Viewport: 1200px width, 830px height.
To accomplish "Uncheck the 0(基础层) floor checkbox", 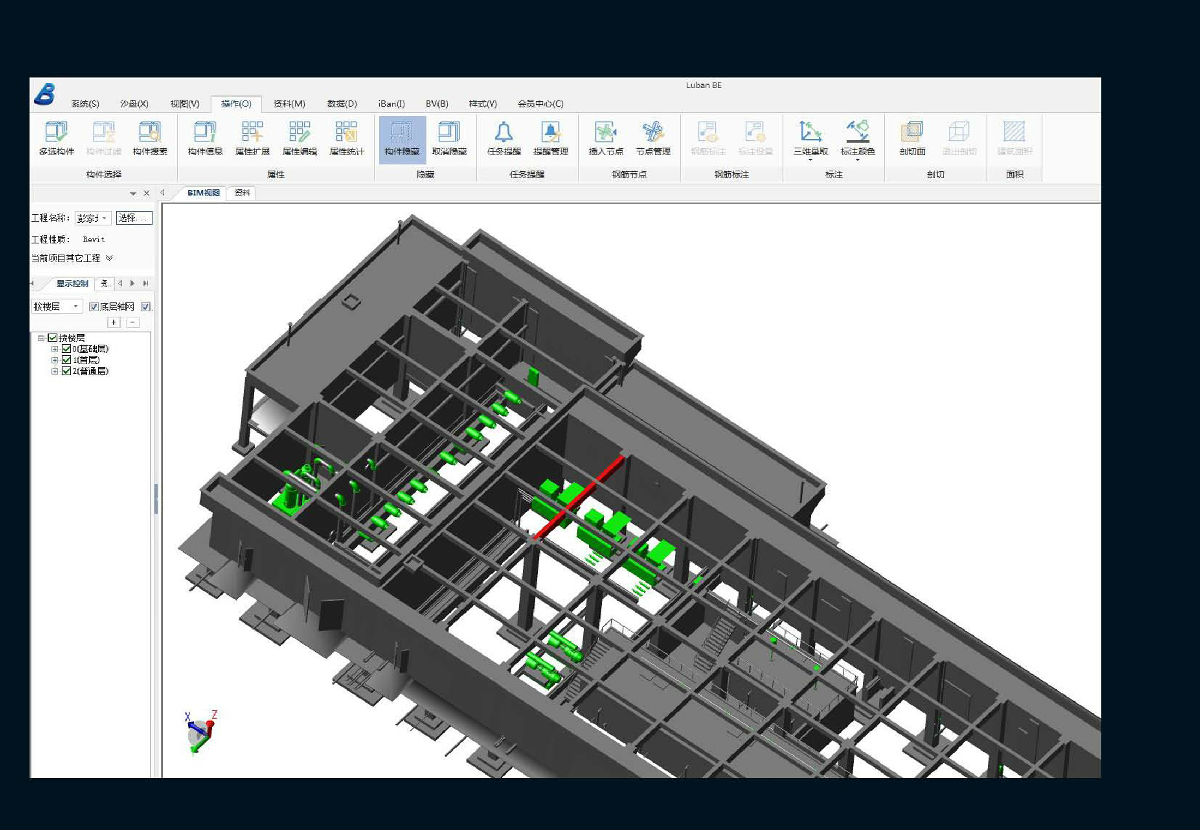I will [x=67, y=349].
